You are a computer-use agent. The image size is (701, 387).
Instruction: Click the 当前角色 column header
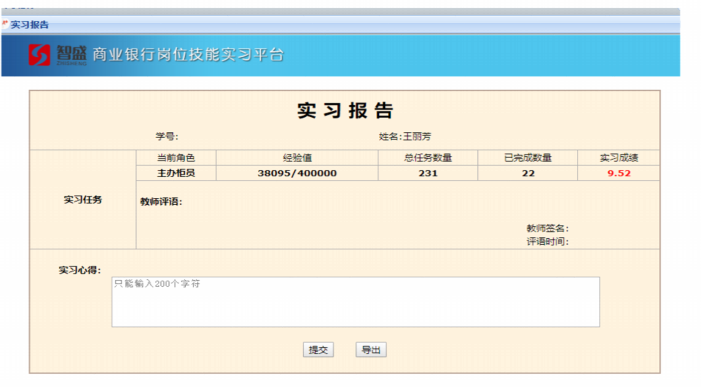176,158
